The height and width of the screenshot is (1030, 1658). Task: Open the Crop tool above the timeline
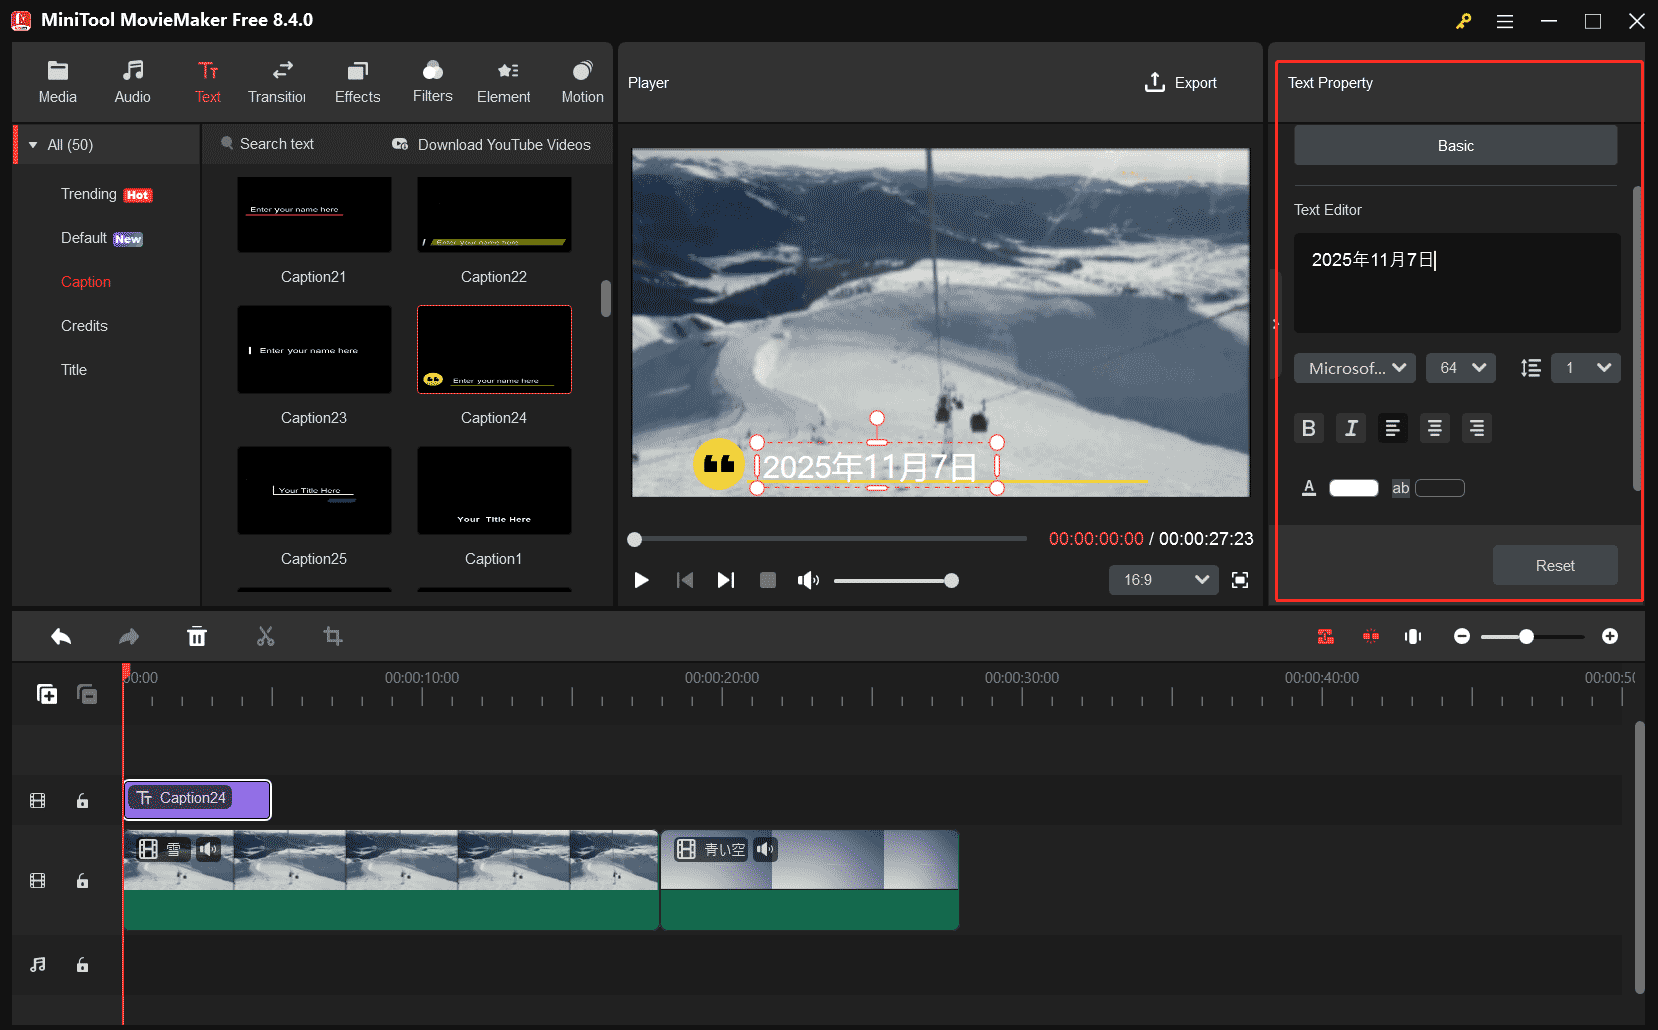(x=333, y=636)
